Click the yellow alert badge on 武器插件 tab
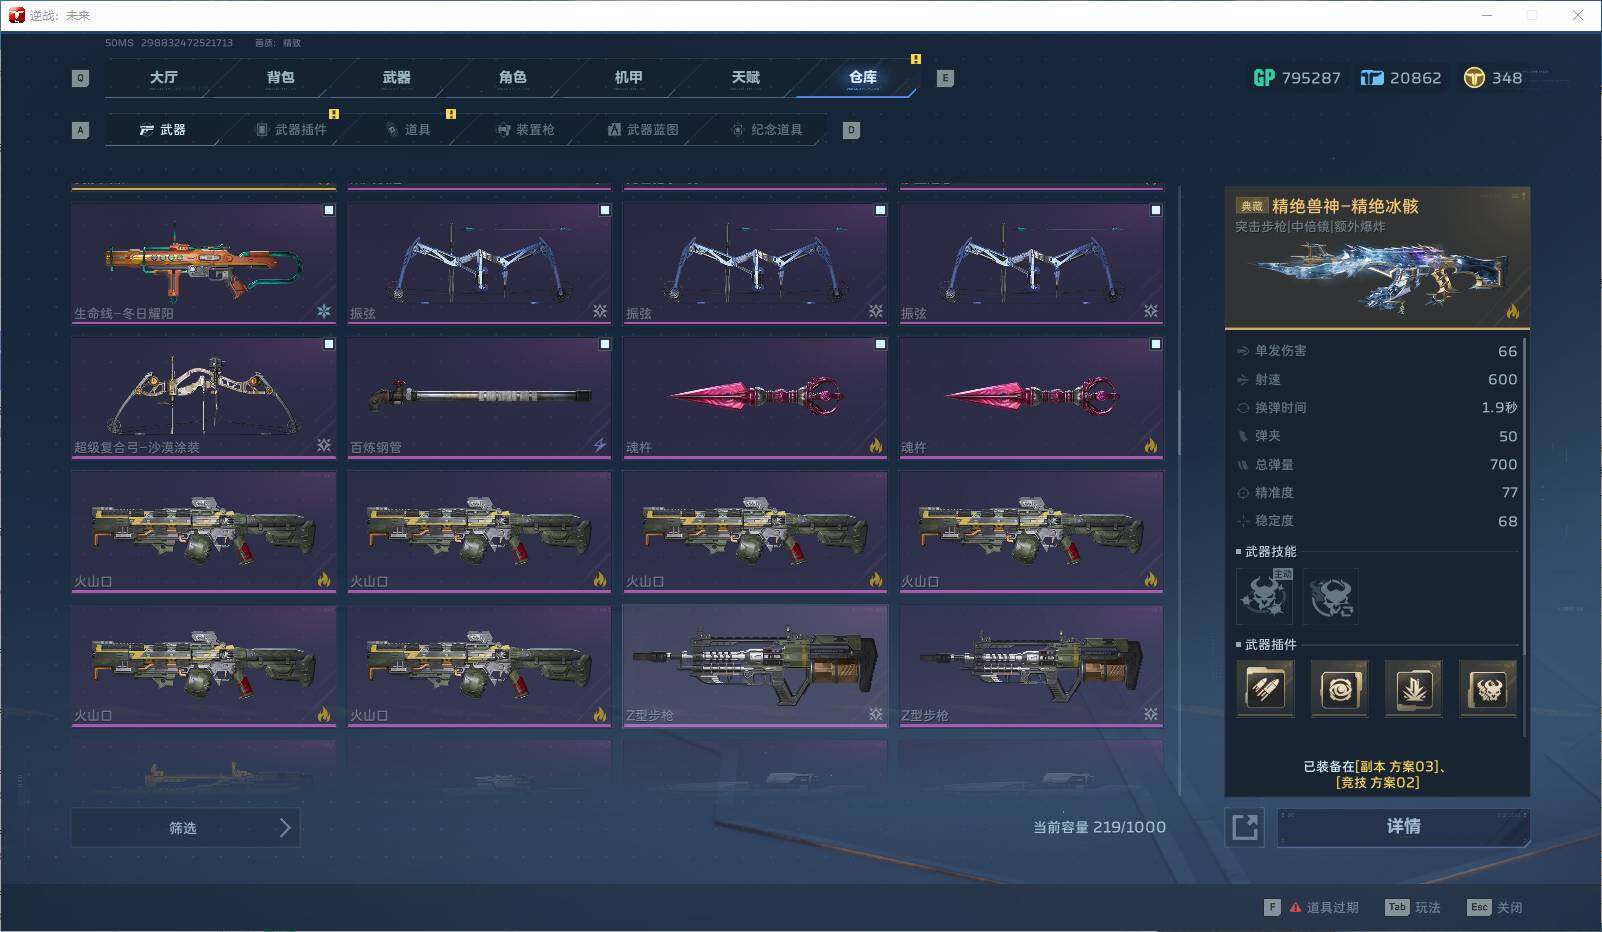The width and height of the screenshot is (1602, 932). [334, 114]
